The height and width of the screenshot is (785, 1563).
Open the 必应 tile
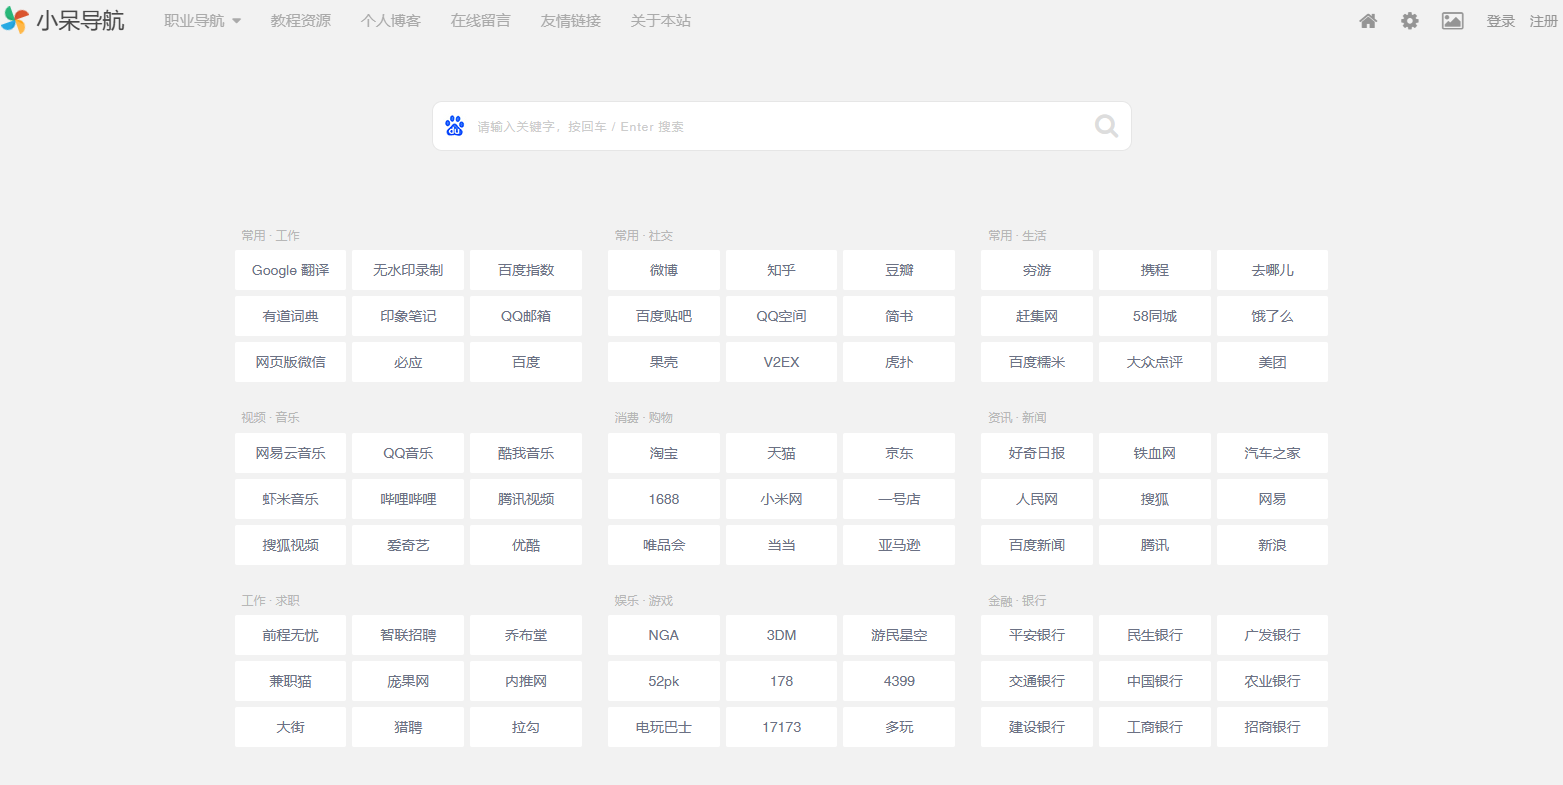click(408, 362)
